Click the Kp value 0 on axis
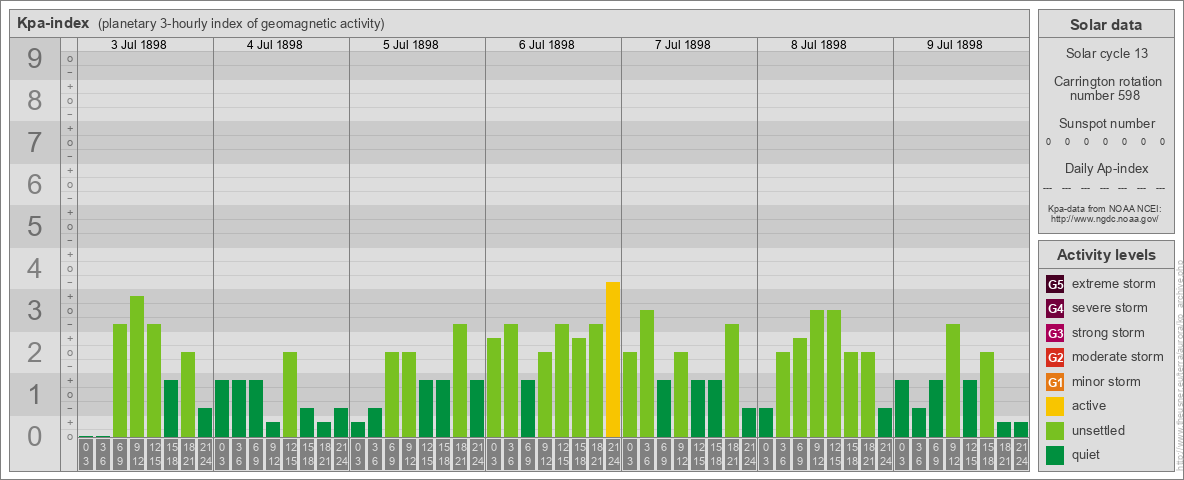This screenshot has width=1184, height=480. tap(35, 436)
